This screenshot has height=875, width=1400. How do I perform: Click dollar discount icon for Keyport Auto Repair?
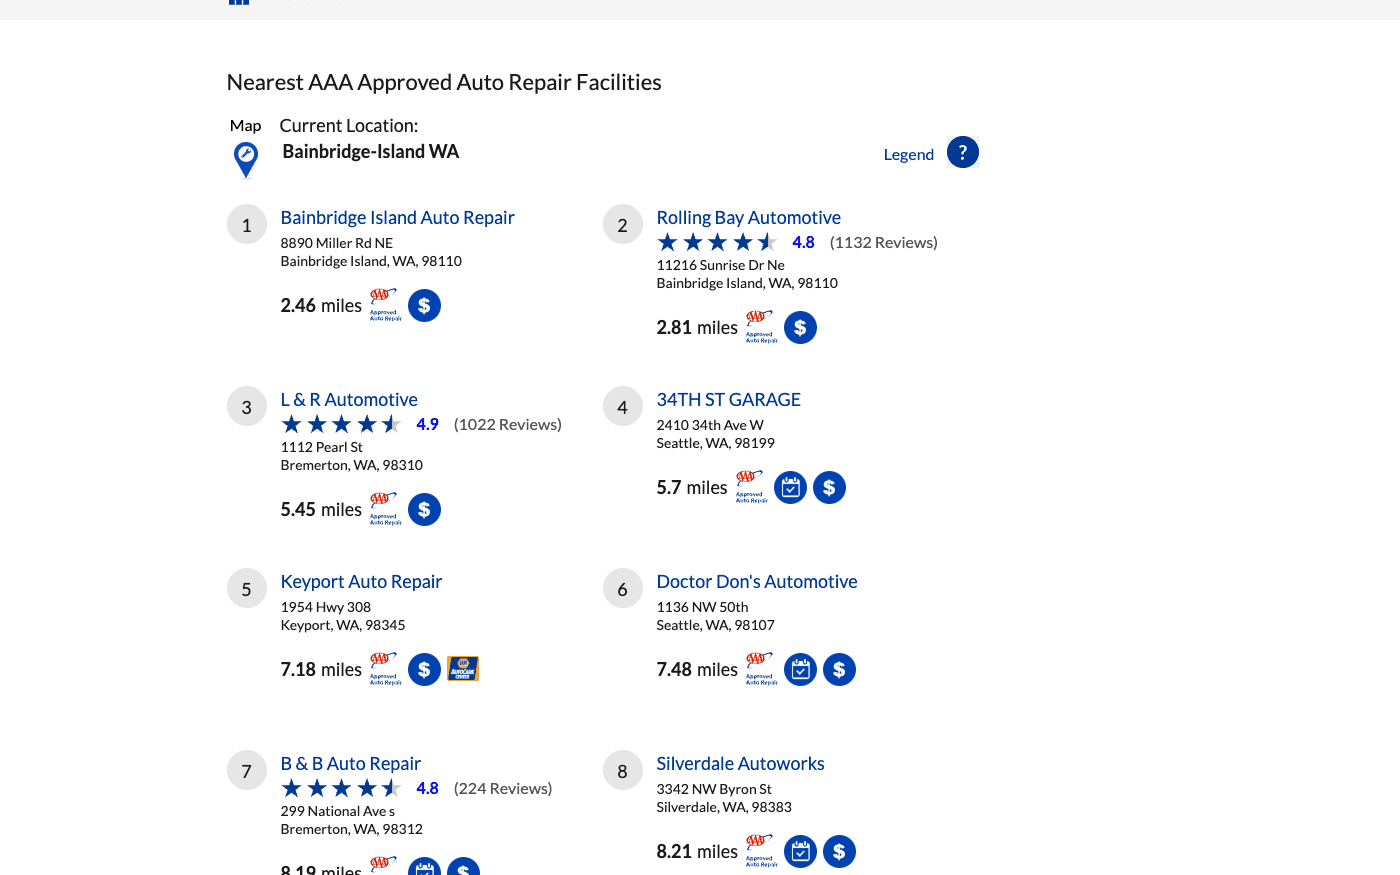pyautogui.click(x=424, y=669)
